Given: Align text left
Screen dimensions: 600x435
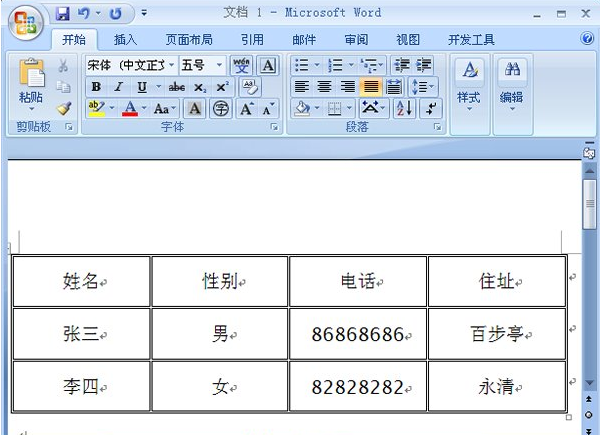Looking at the screenshot, I should [302, 87].
